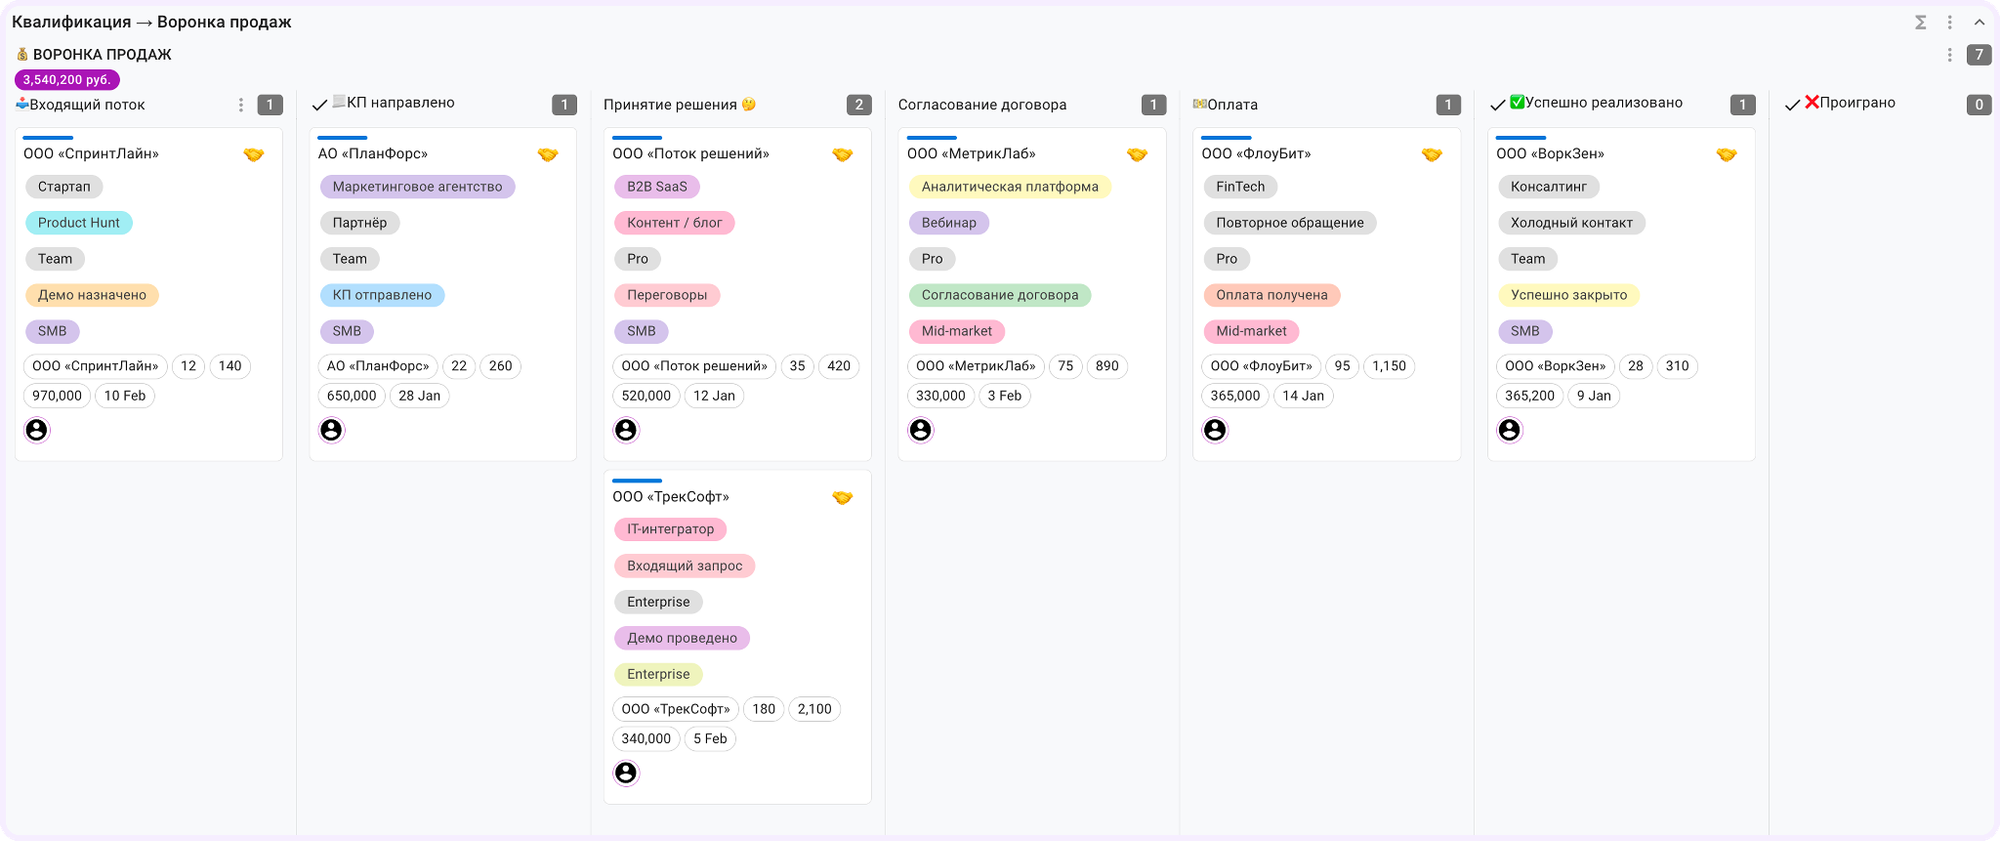Collapse the board using the chevron at top right

pyautogui.click(x=1977, y=20)
